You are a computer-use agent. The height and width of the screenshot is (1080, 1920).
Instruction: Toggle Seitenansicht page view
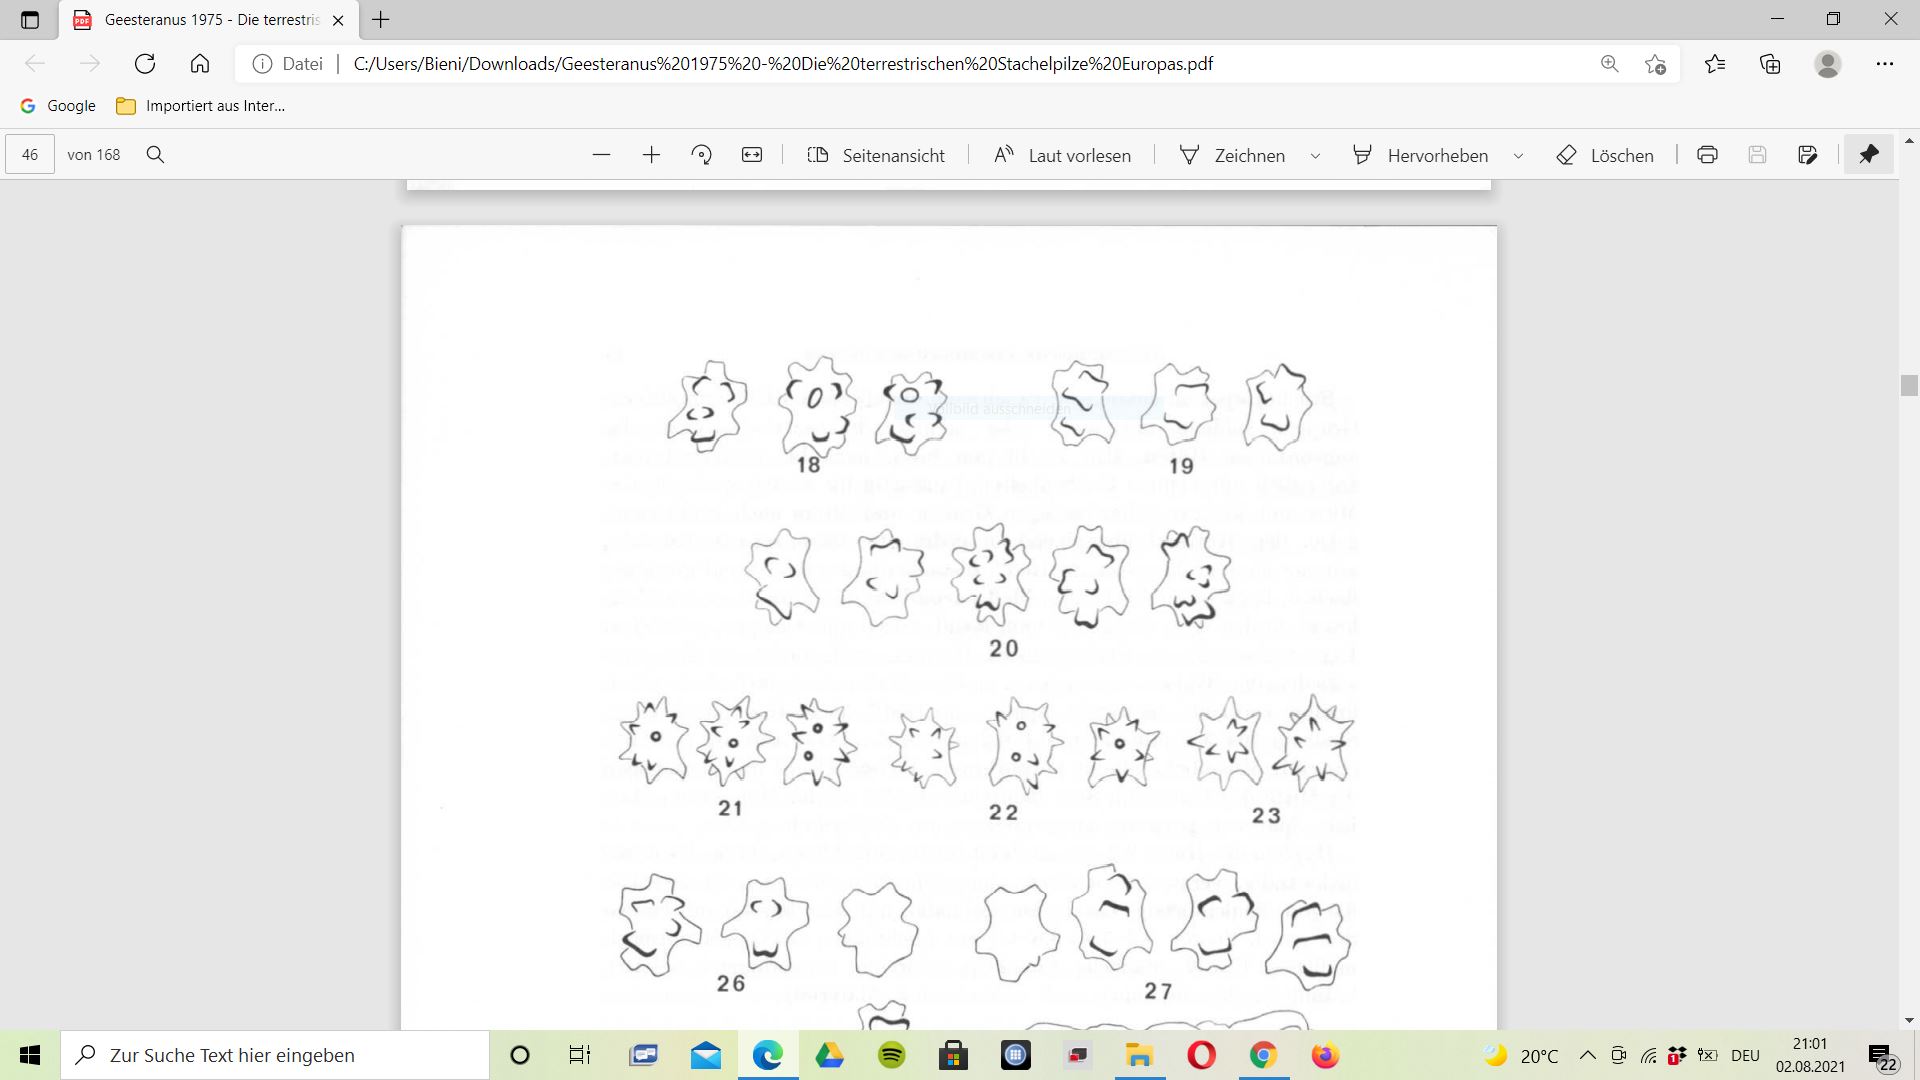point(876,155)
